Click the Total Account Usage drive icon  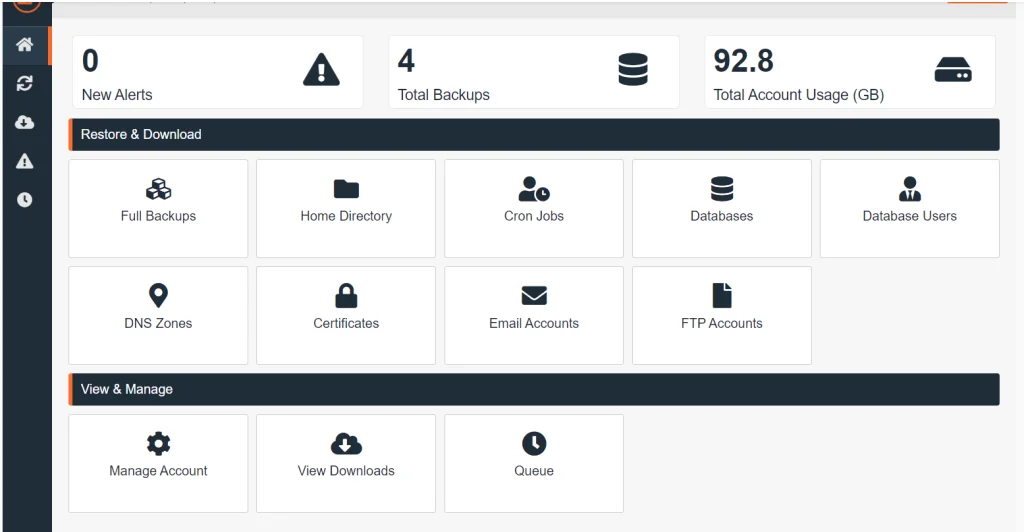(953, 70)
